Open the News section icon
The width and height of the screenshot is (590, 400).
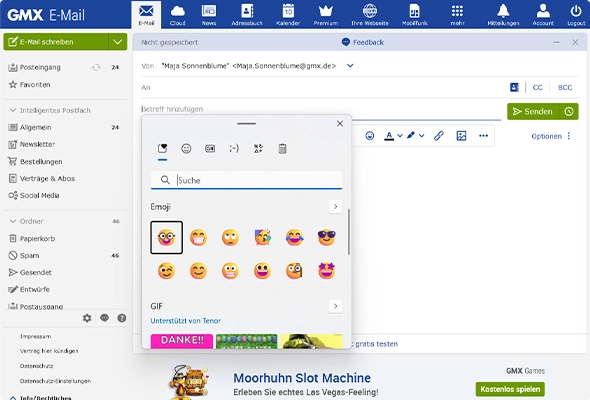coord(208,15)
